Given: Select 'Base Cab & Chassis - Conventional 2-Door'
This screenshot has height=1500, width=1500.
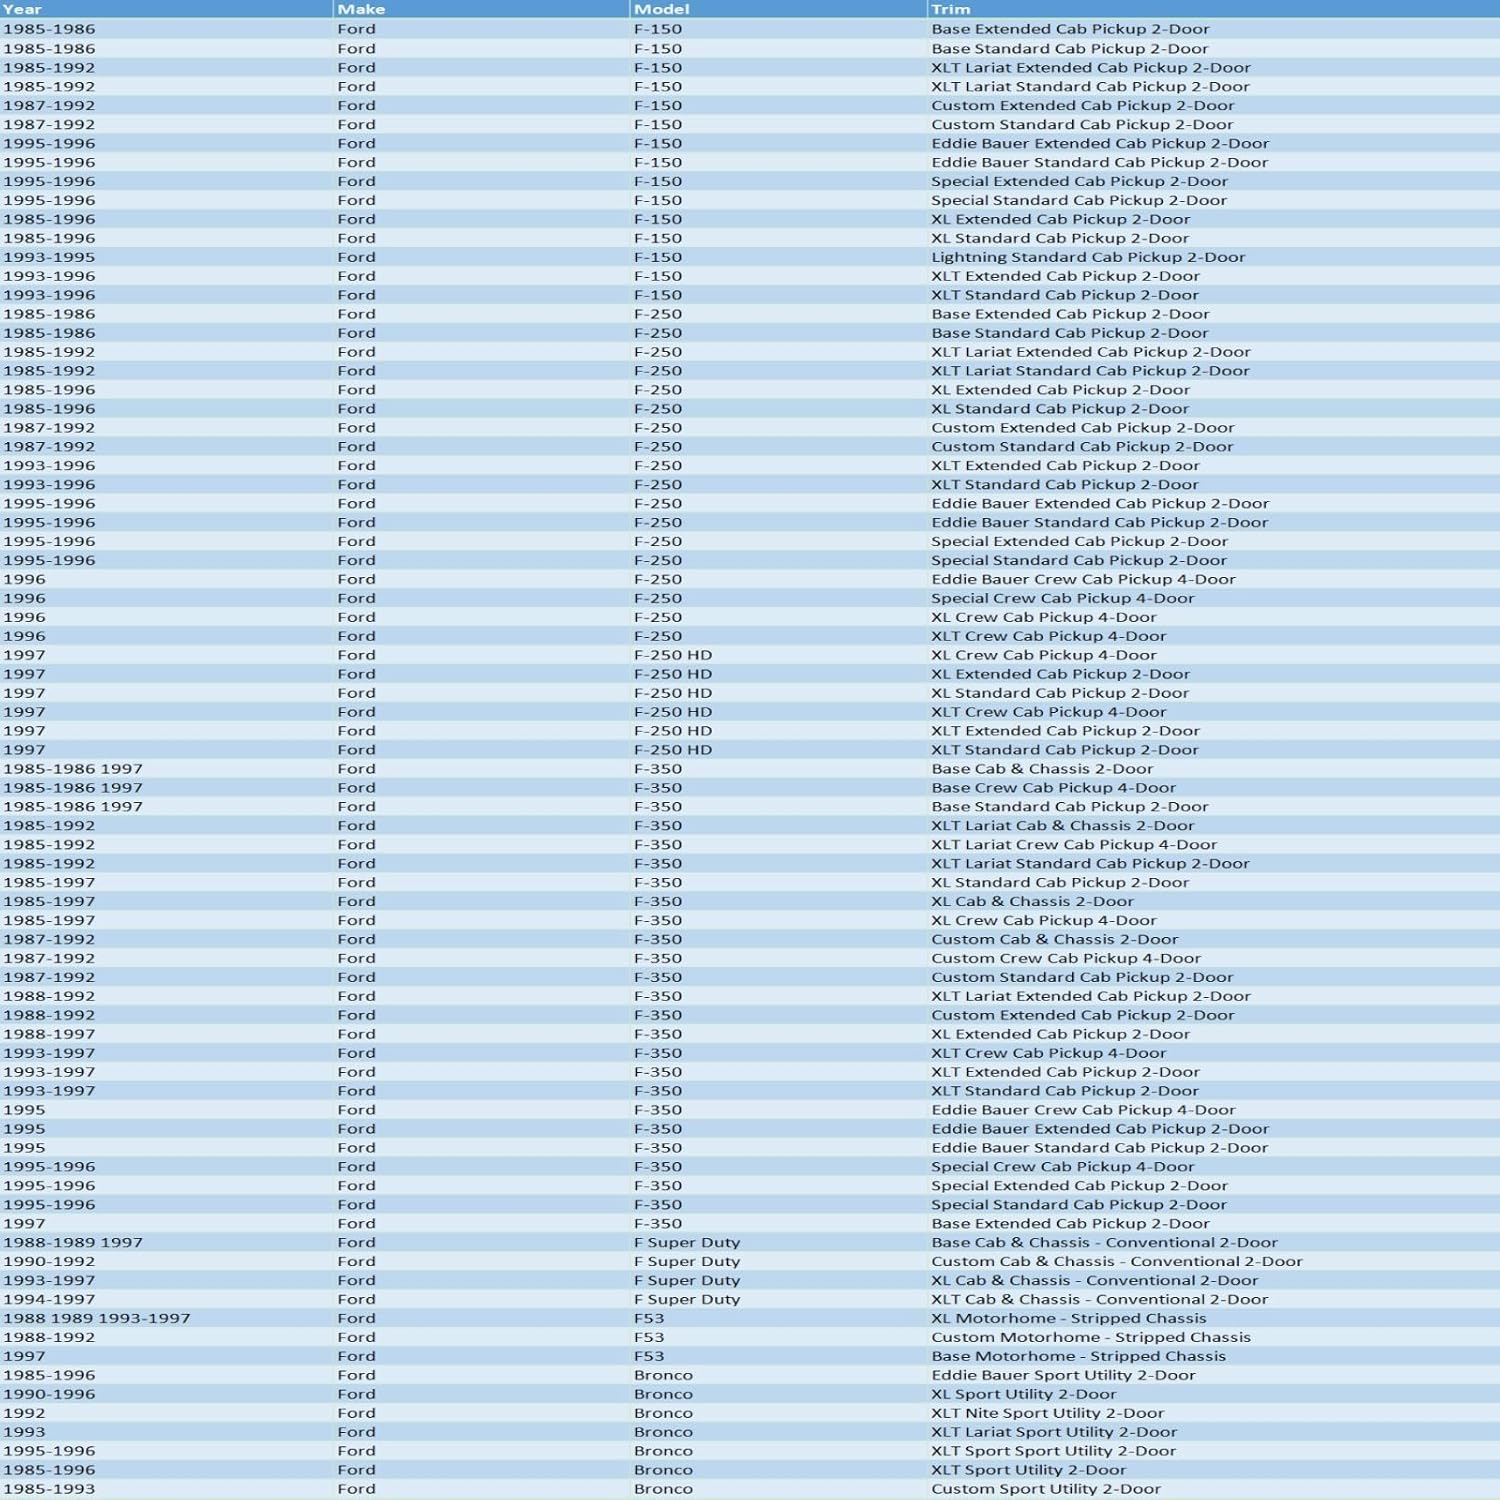Looking at the screenshot, I should click(1104, 1242).
